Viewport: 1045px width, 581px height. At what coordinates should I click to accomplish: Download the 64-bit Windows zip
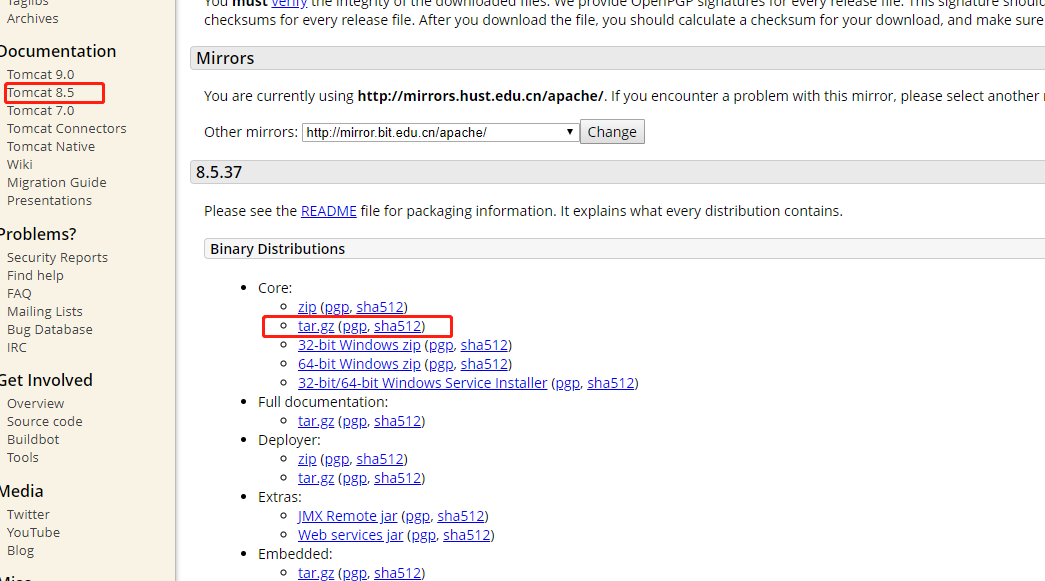359,364
